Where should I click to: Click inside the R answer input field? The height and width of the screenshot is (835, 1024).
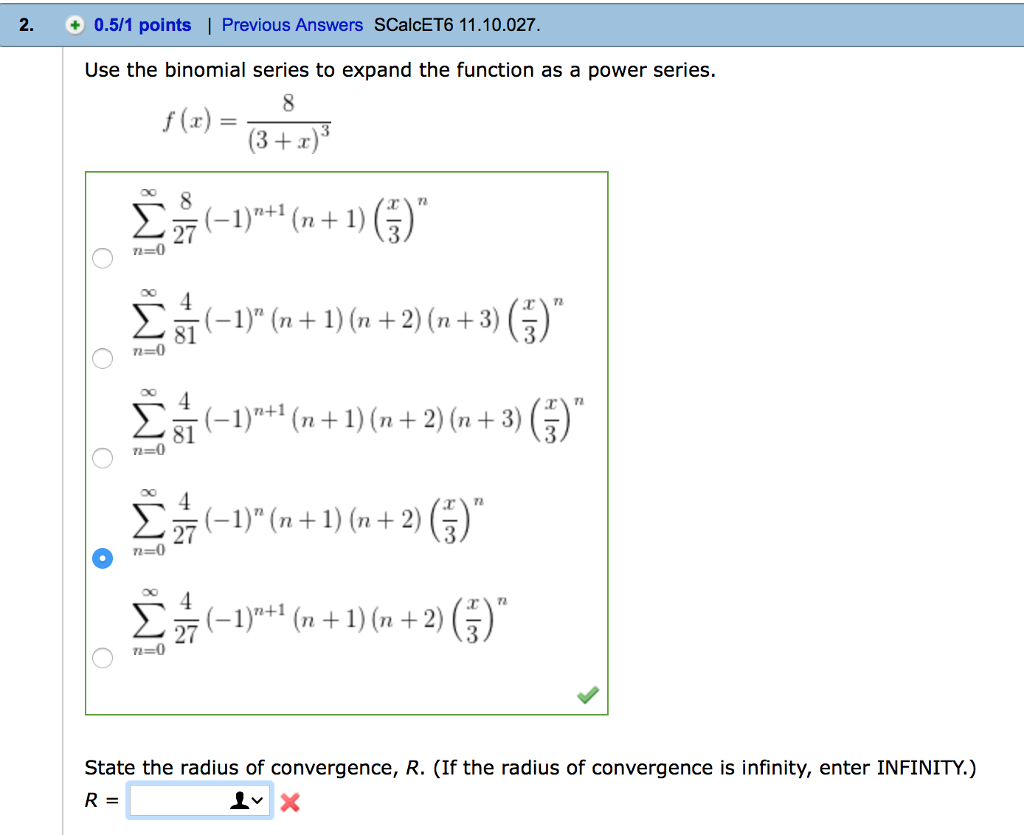(180, 799)
